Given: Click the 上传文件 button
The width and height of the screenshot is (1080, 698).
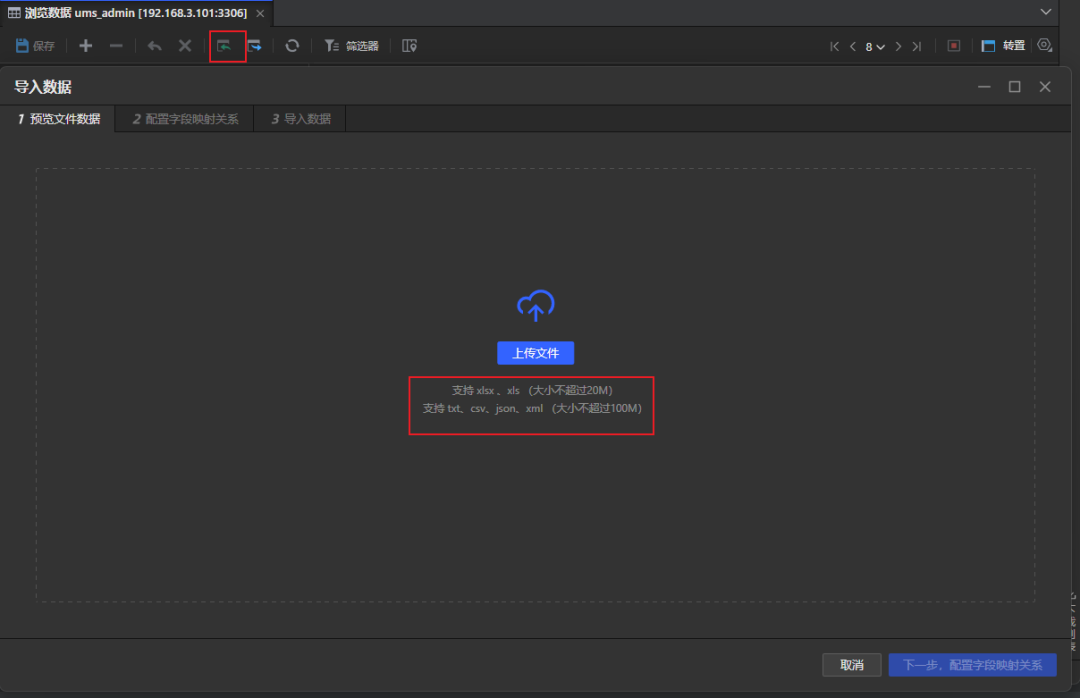Looking at the screenshot, I should pyautogui.click(x=535, y=353).
